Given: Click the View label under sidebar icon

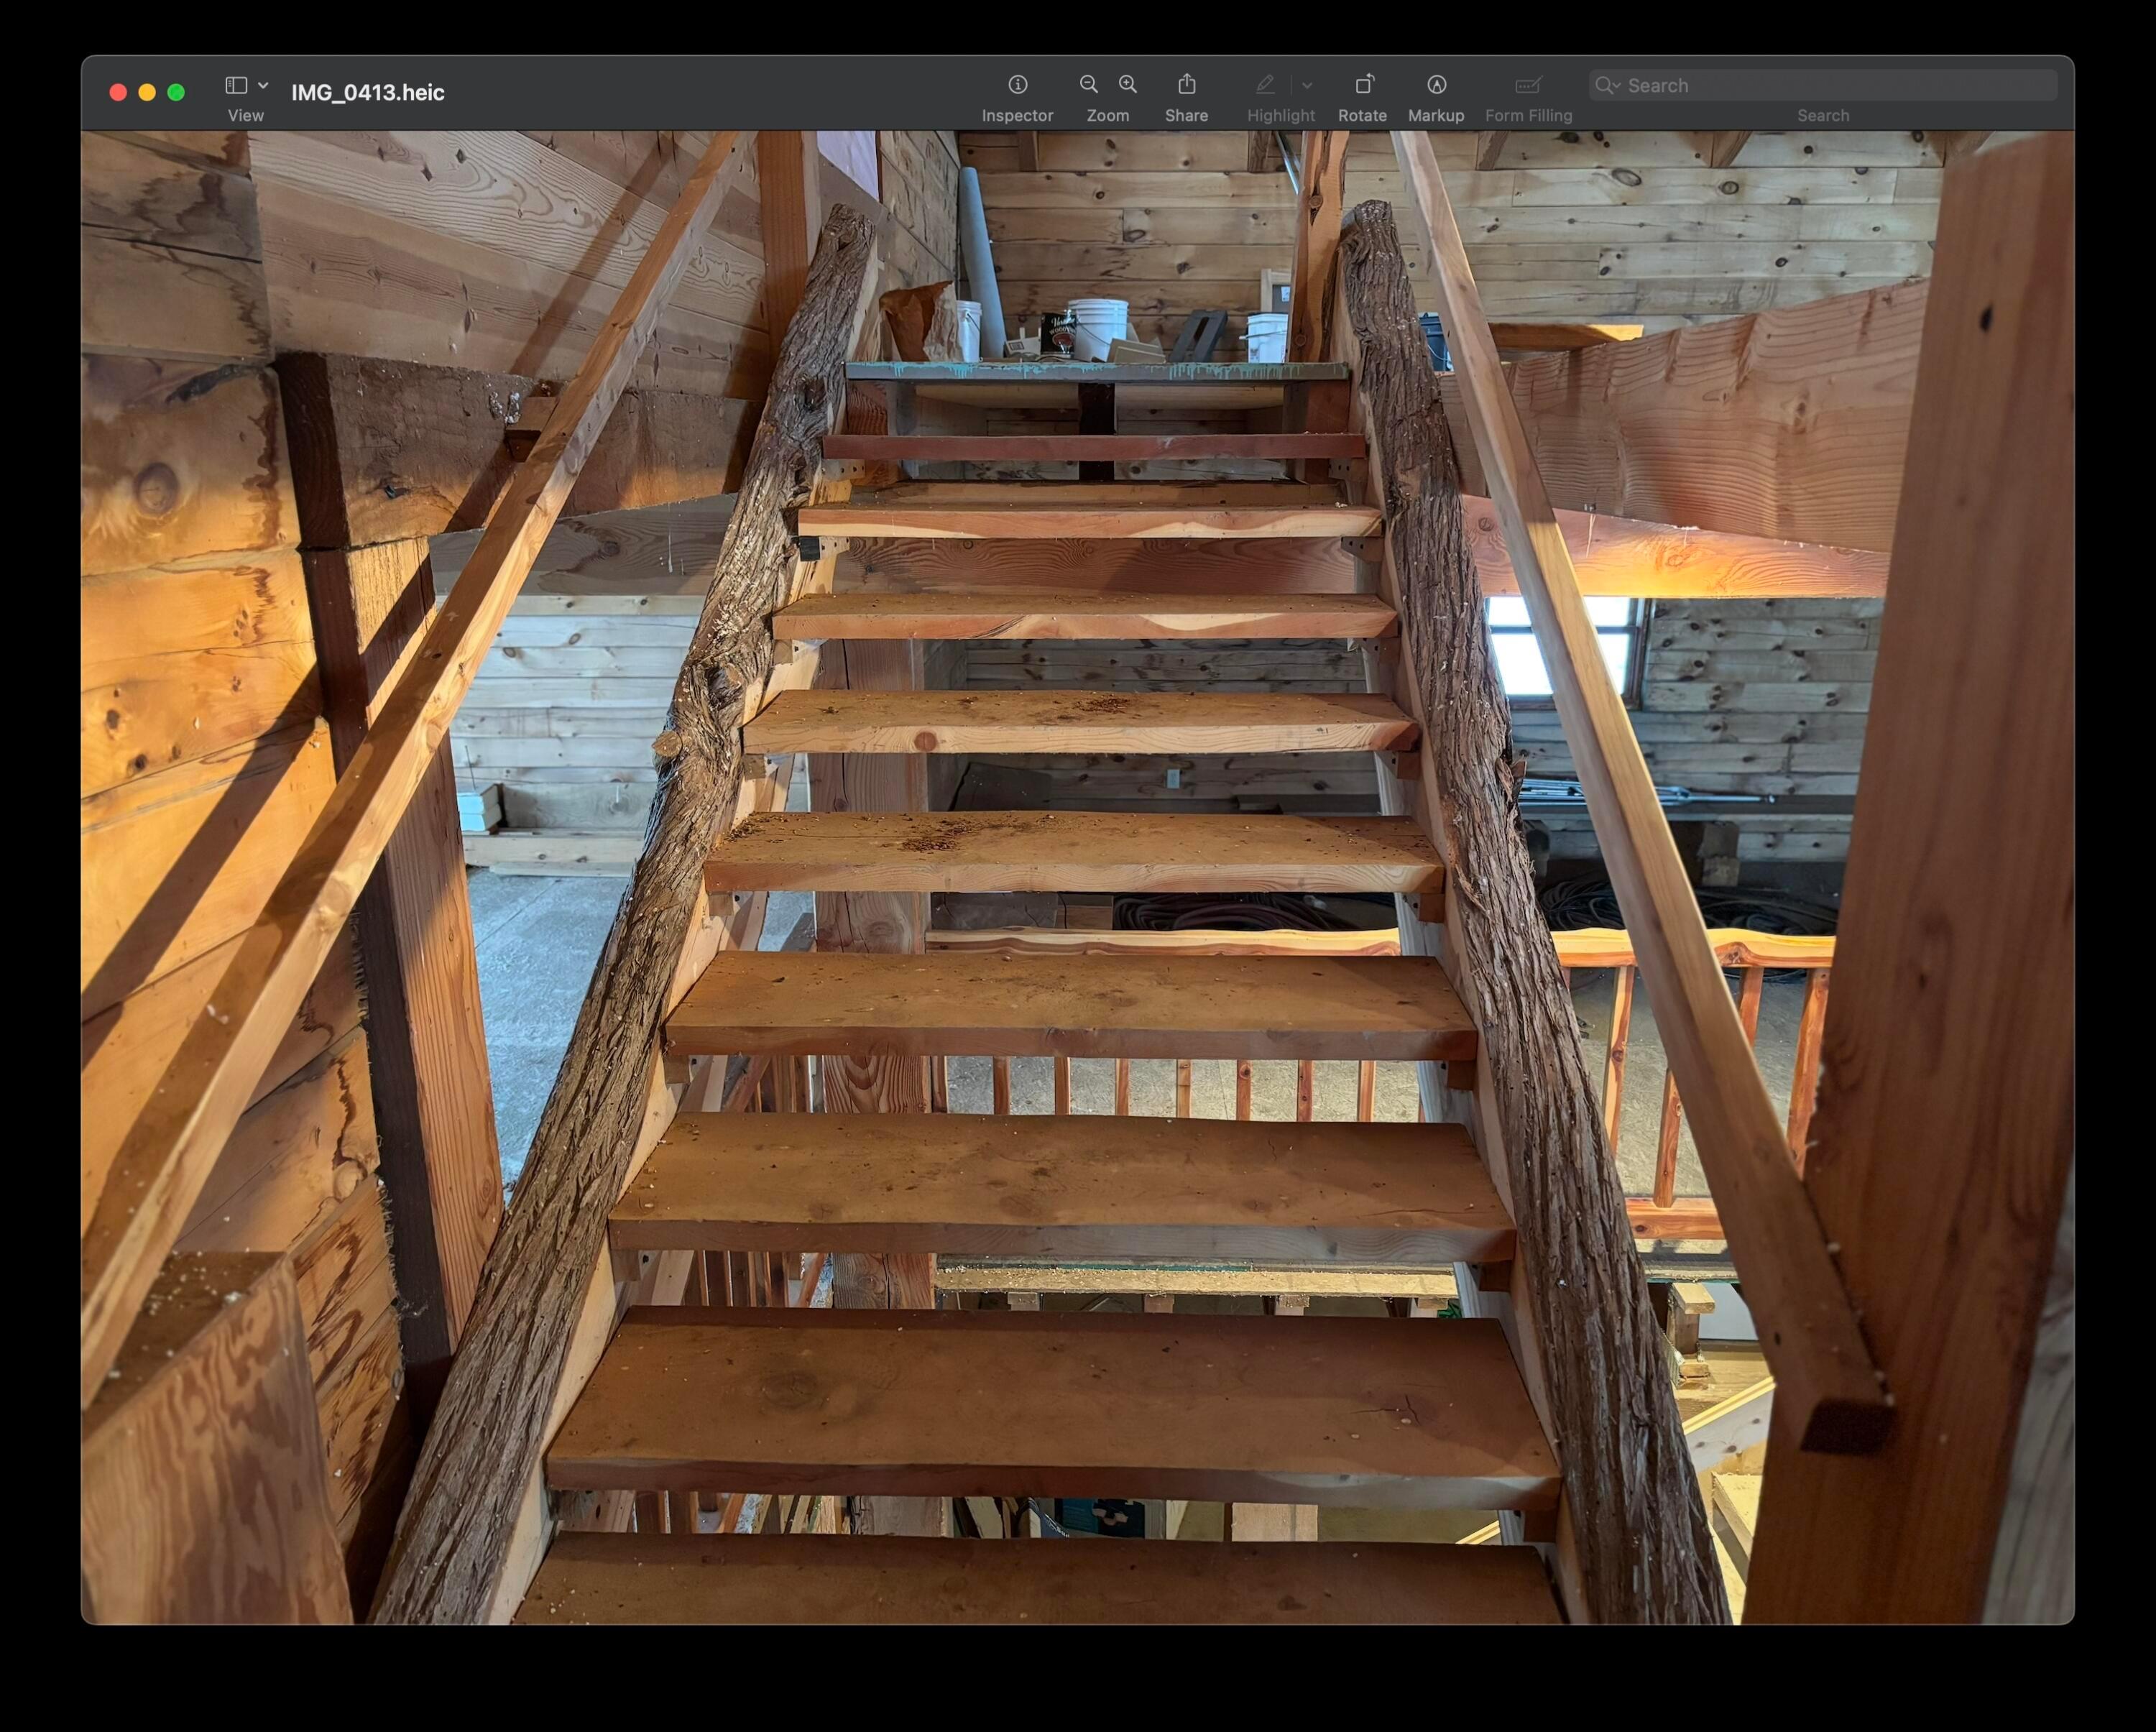Looking at the screenshot, I should pyautogui.click(x=245, y=116).
